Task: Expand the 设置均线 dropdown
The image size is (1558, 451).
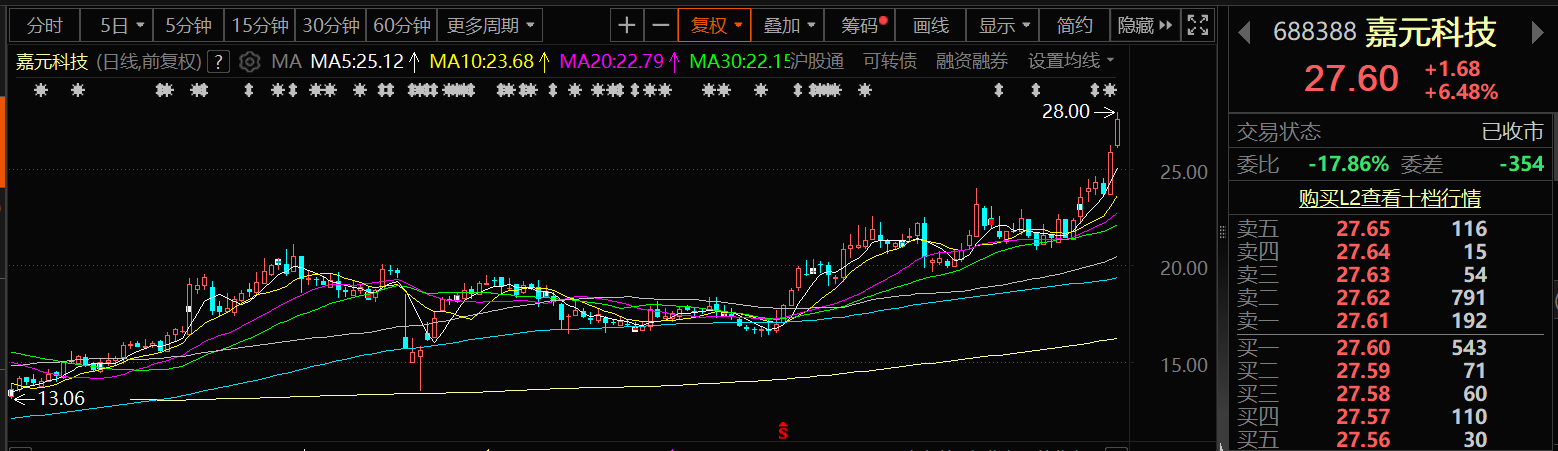Action: tap(1071, 61)
